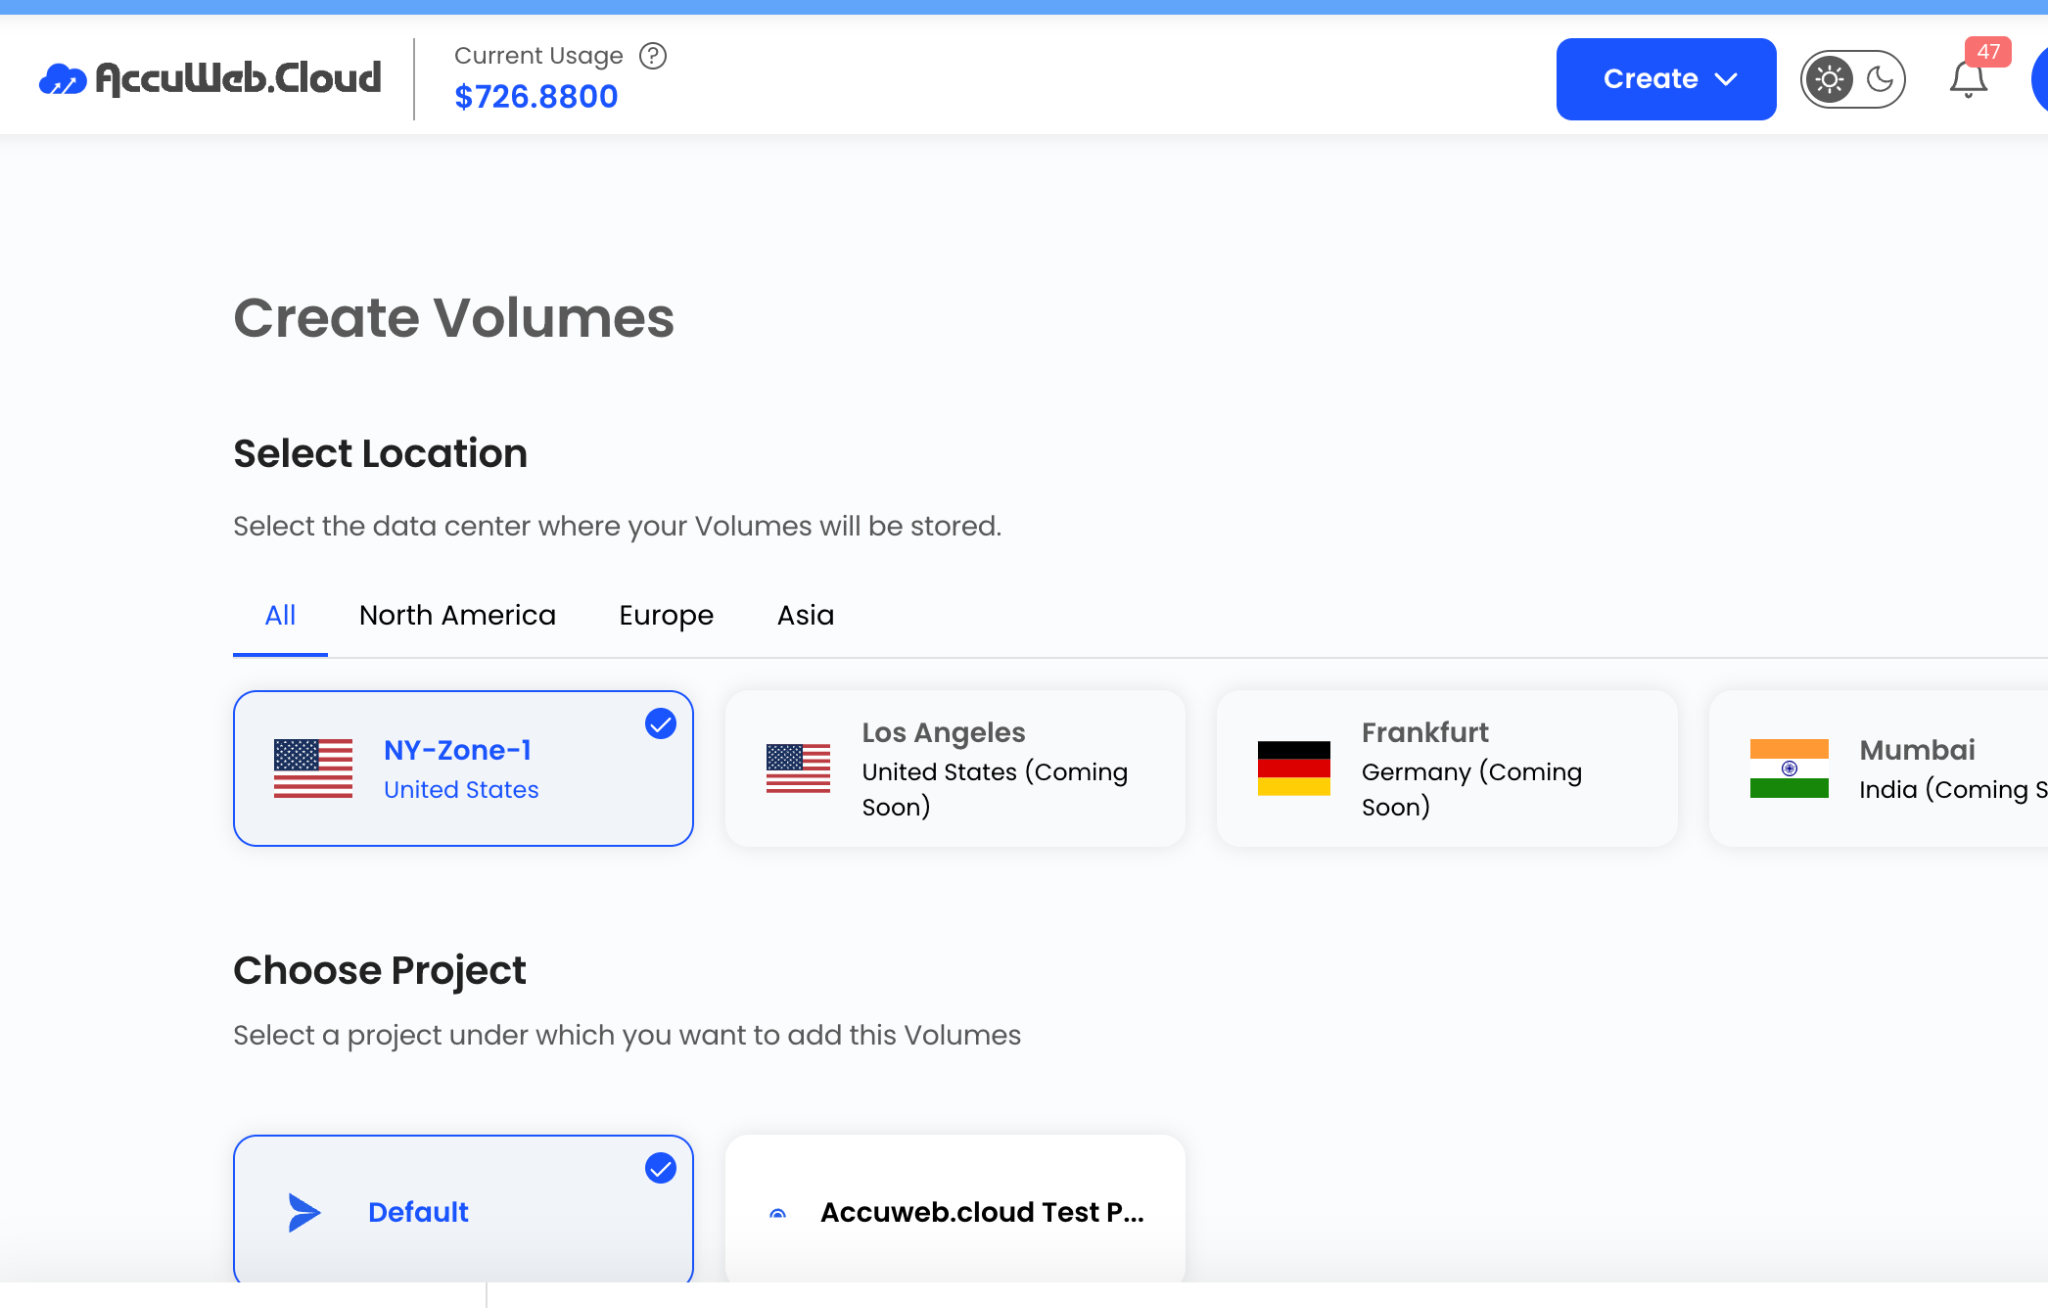
Task: Click the Select Location heading
Action: 380,454
